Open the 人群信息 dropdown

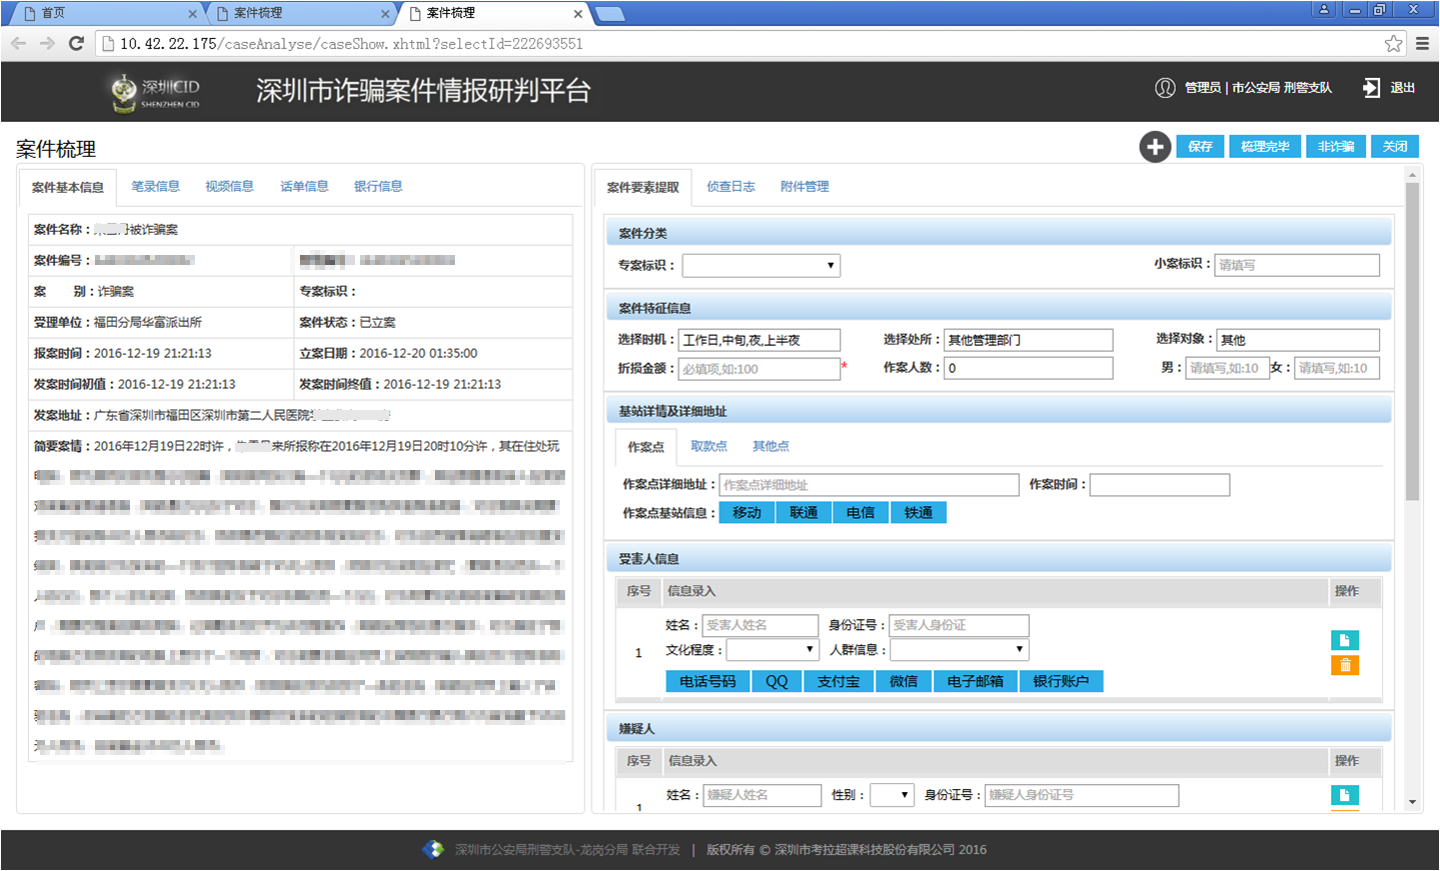coord(959,650)
